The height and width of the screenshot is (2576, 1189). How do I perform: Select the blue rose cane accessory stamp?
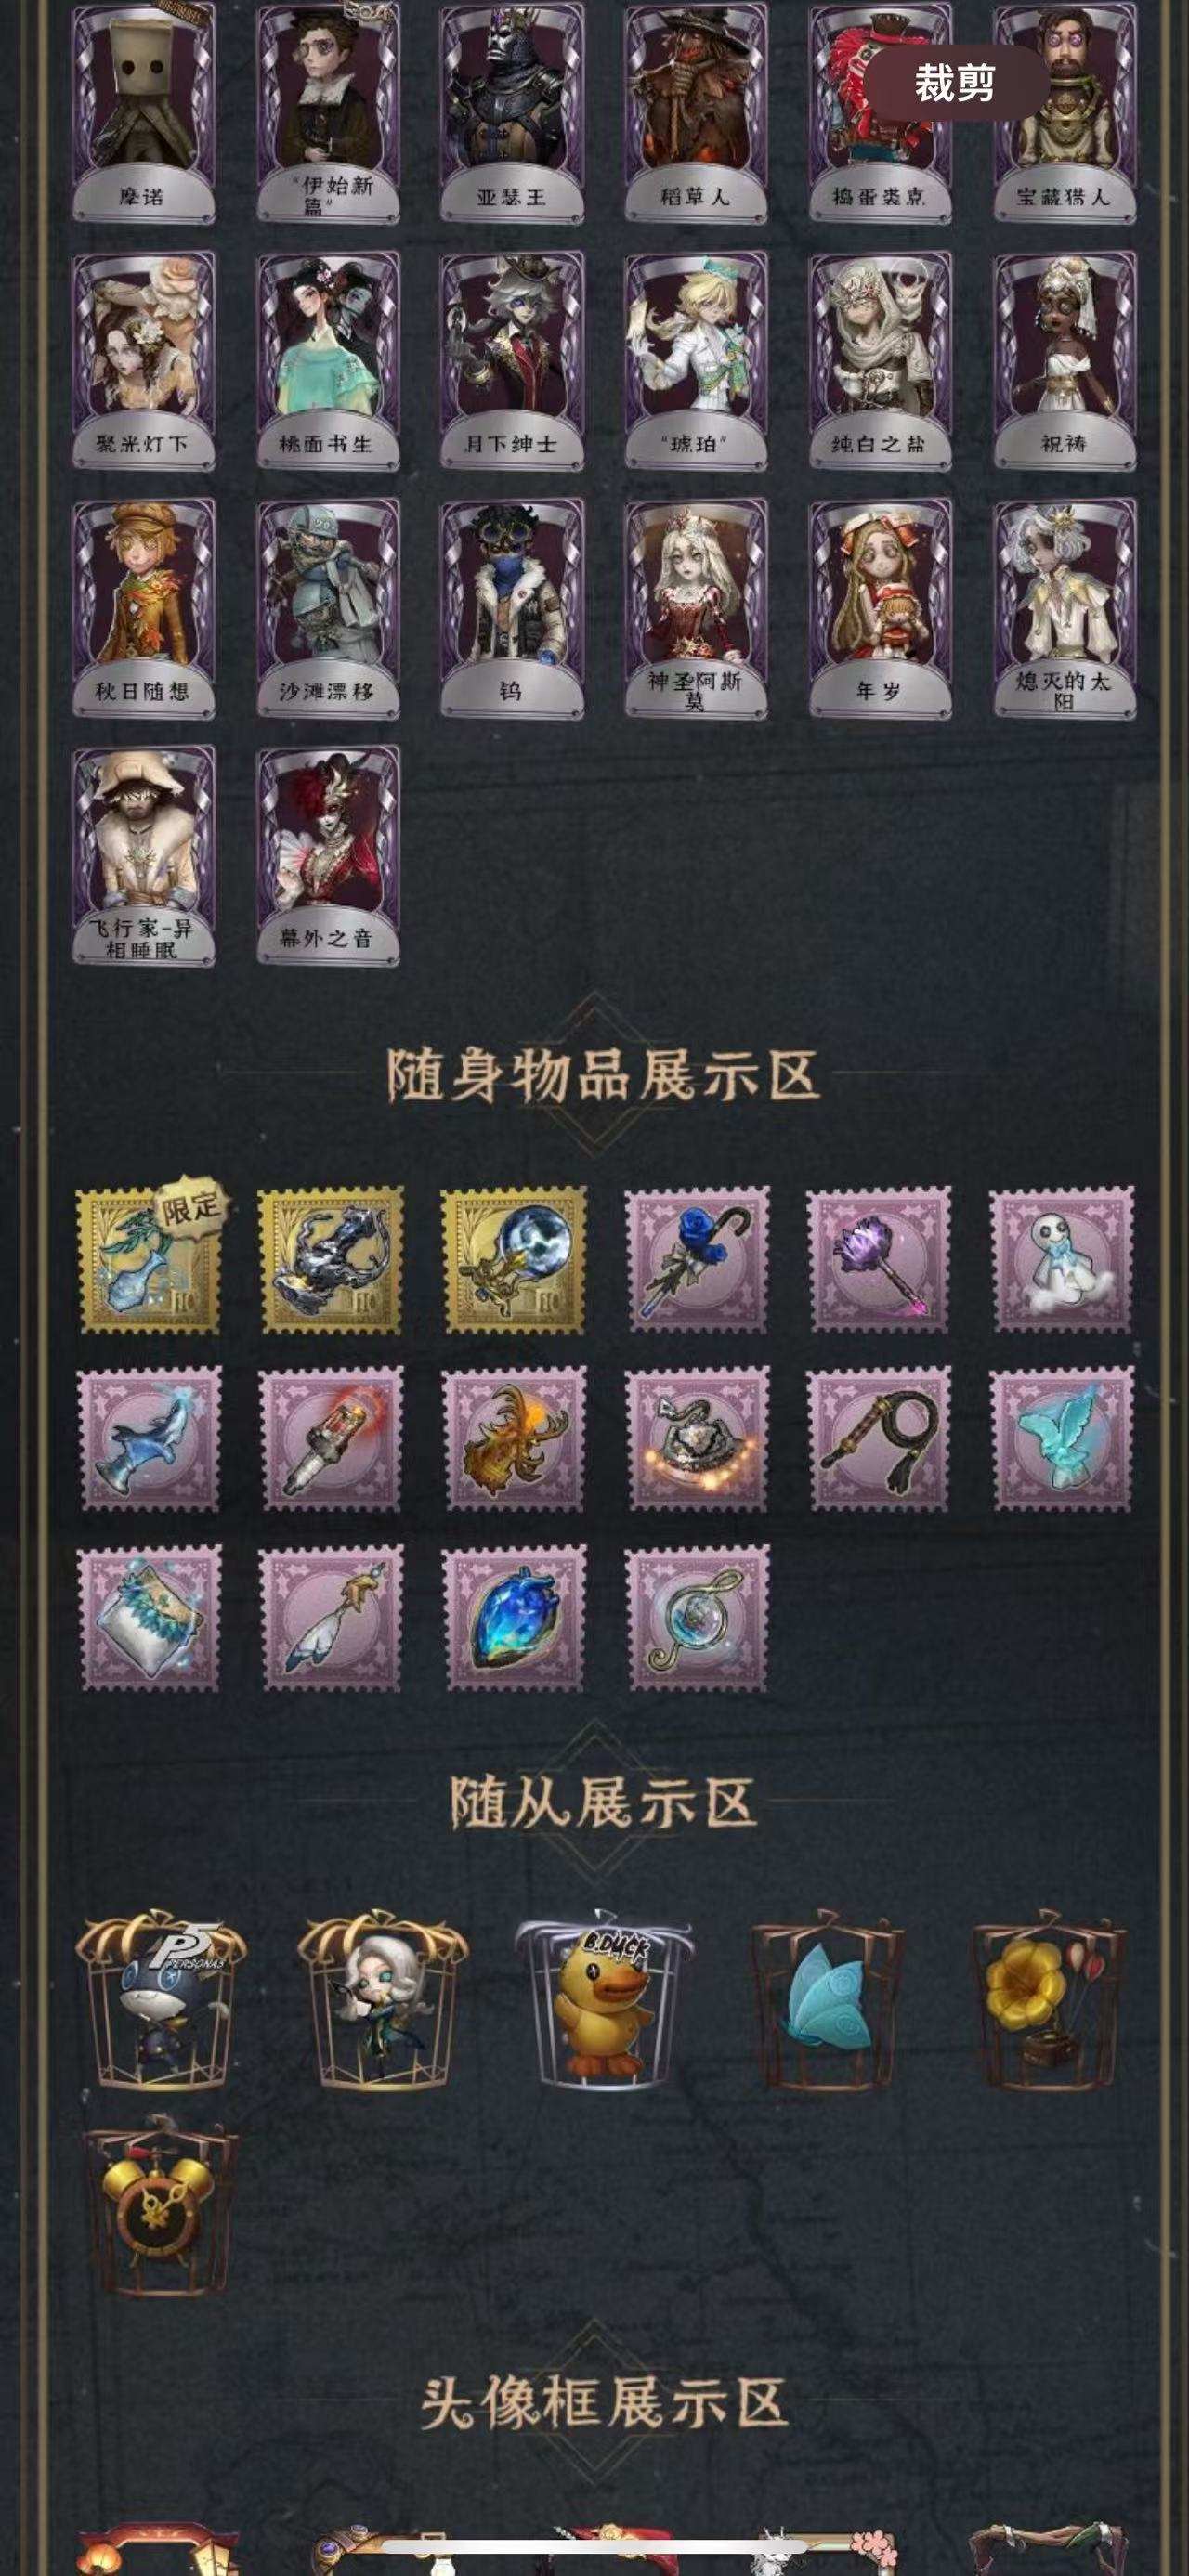[698, 1259]
